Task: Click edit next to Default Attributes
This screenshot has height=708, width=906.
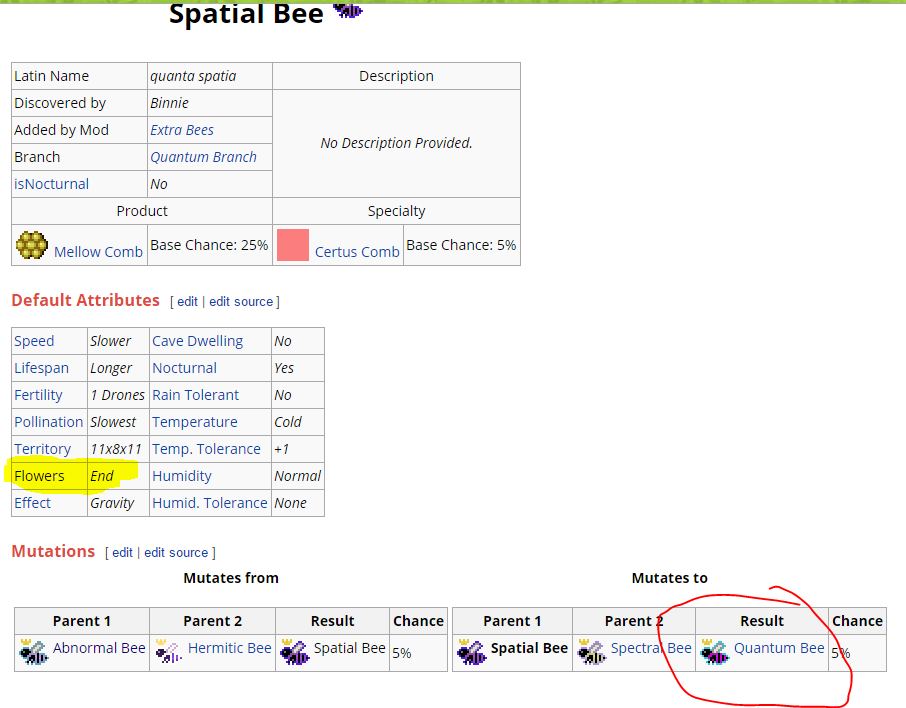Action: (187, 301)
